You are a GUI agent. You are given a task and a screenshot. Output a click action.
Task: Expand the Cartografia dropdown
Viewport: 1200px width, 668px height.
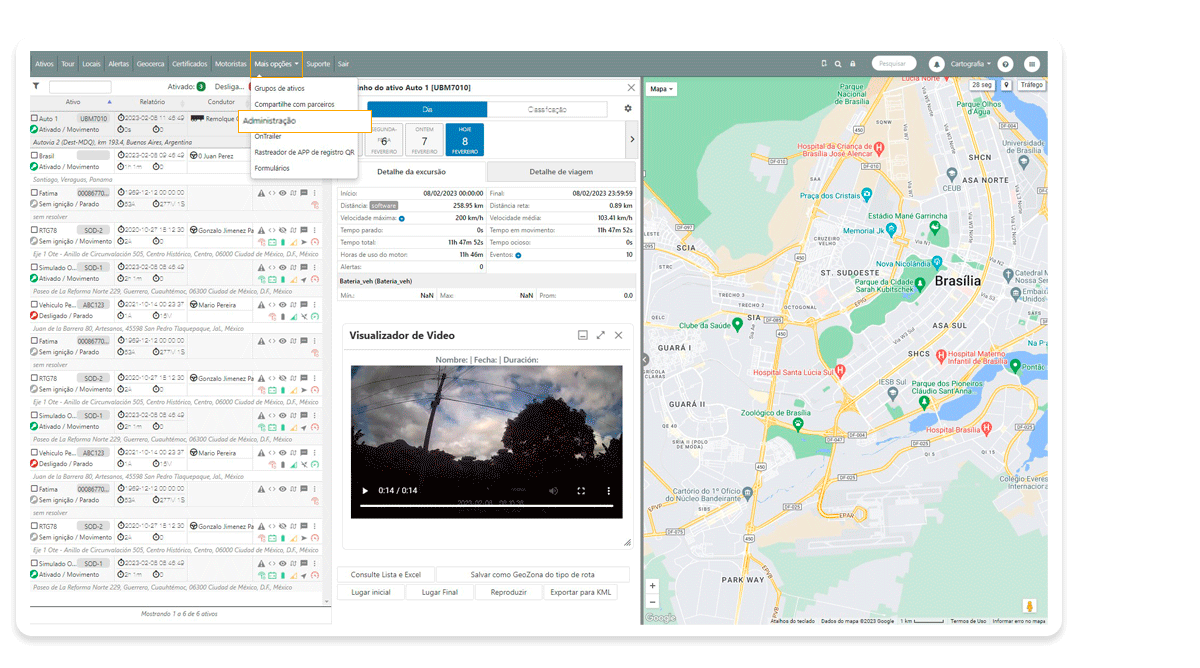[x=971, y=64]
